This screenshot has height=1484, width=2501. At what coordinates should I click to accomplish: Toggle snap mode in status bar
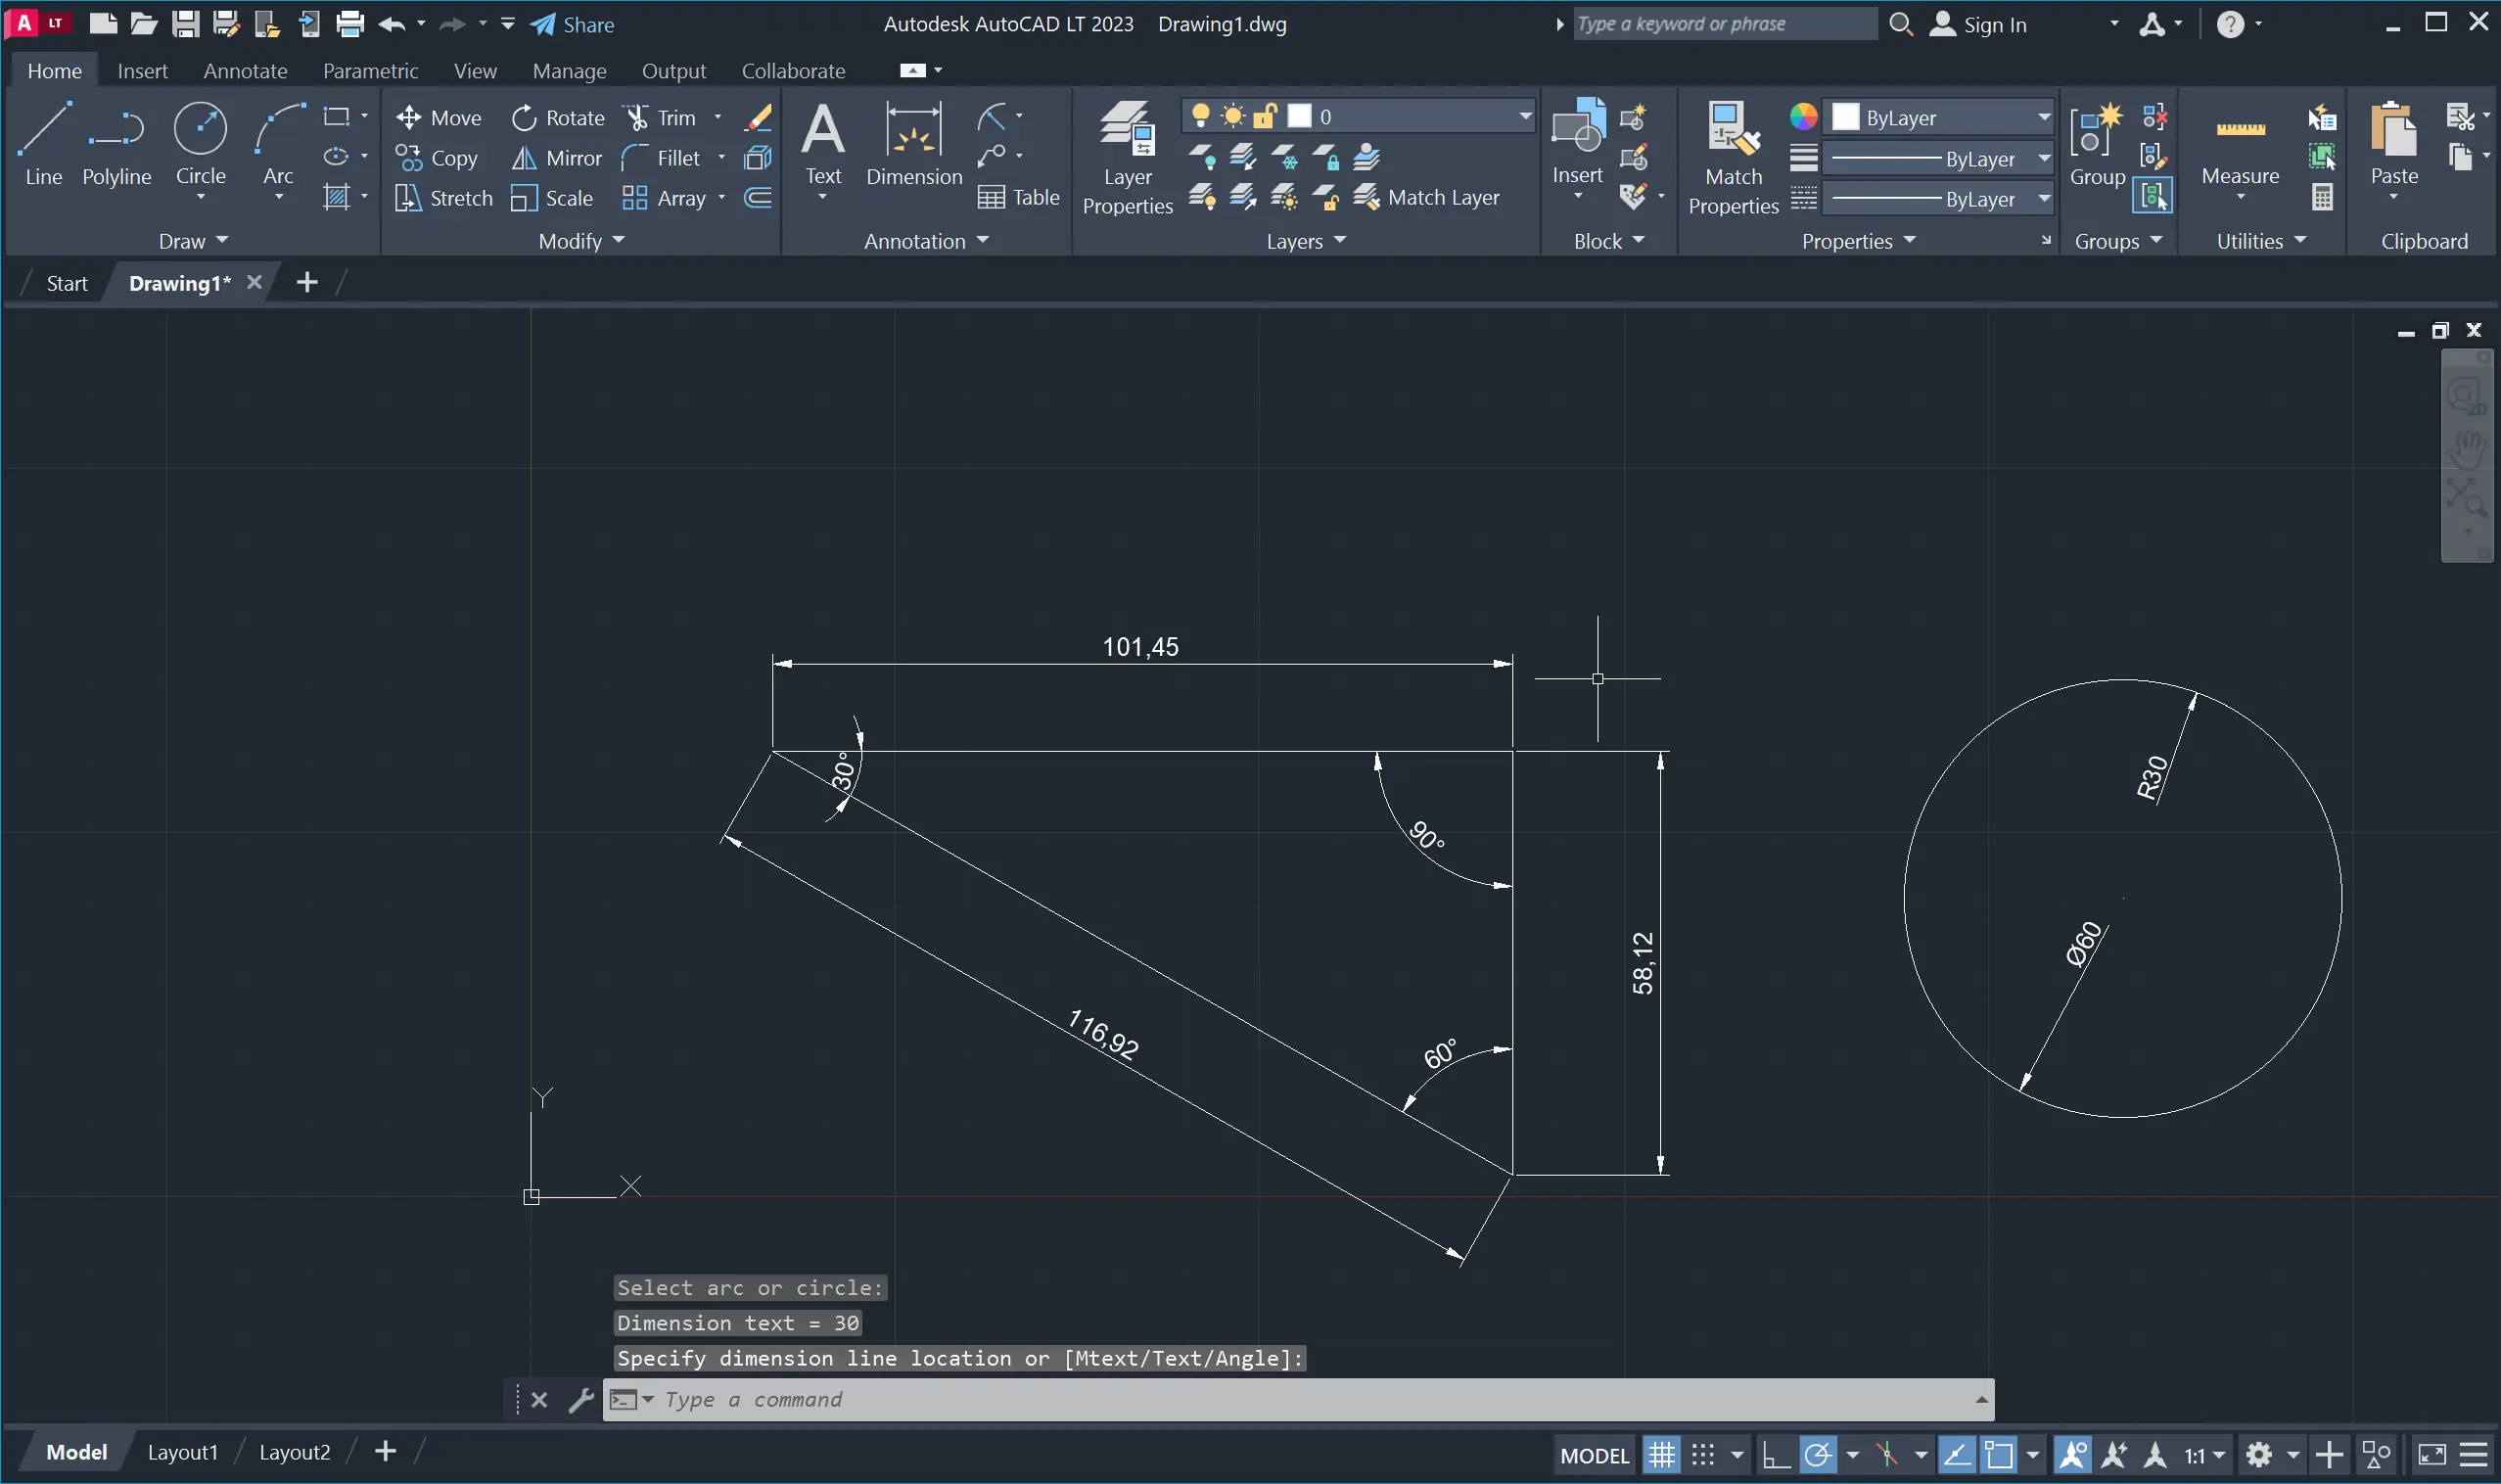click(1703, 1455)
